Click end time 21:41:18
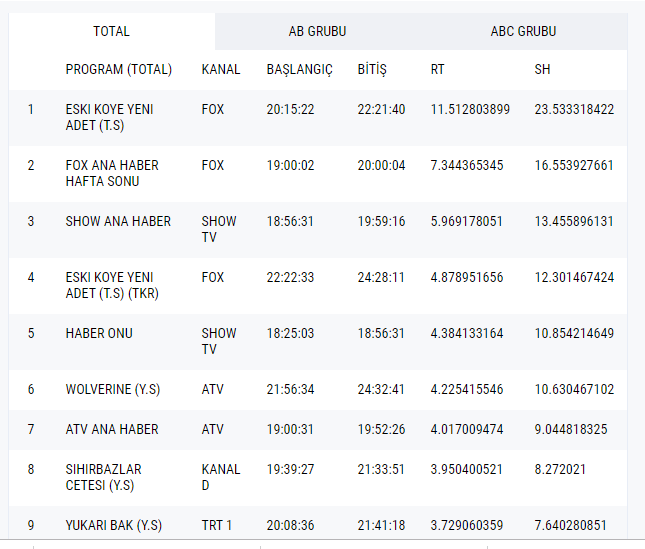 pyautogui.click(x=381, y=526)
